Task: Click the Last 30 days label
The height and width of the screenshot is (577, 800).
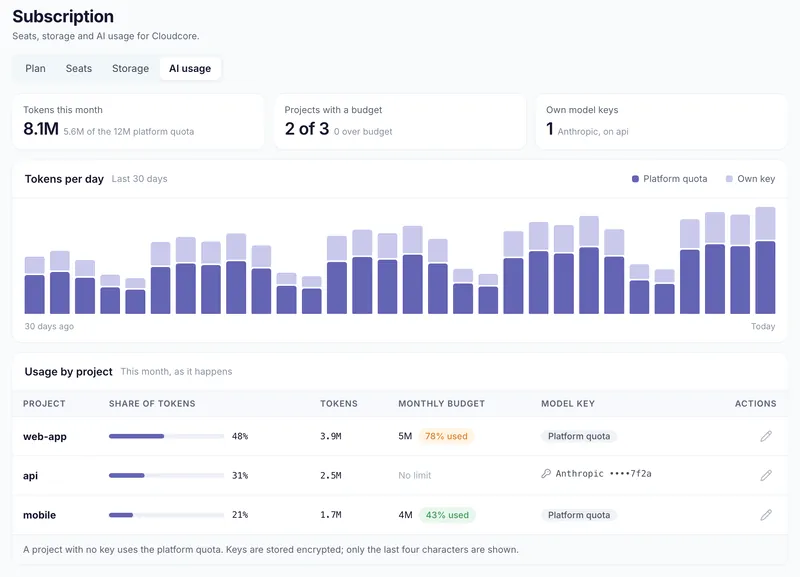Action: coord(139,179)
